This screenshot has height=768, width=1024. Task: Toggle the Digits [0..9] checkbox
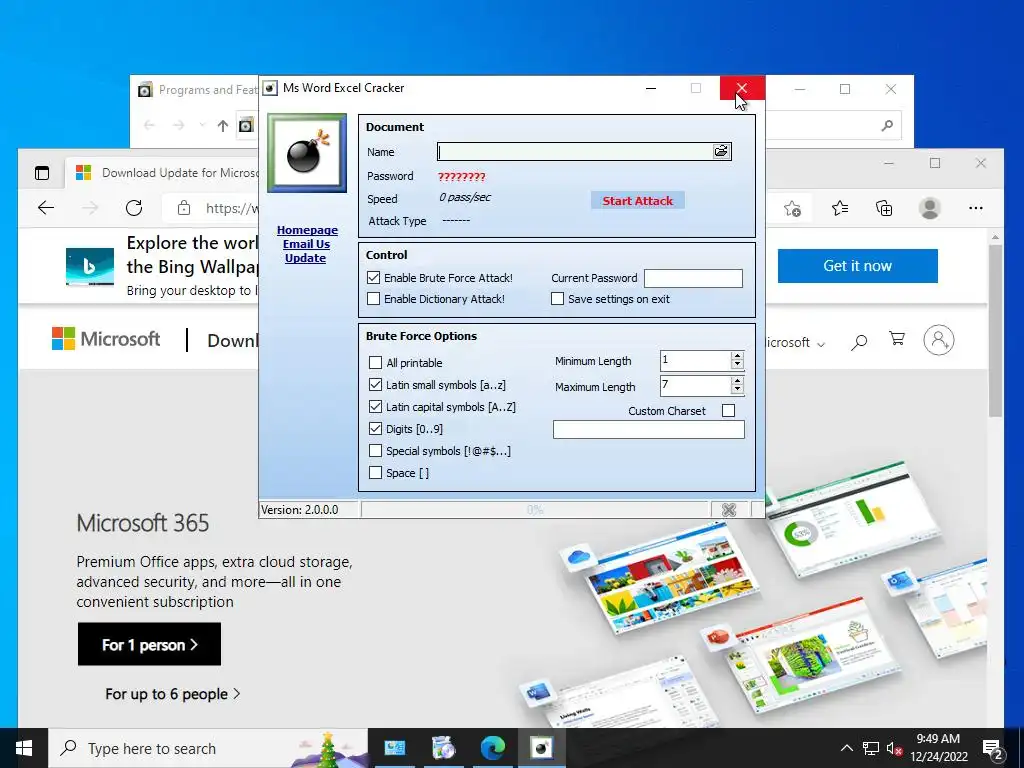tap(376, 428)
